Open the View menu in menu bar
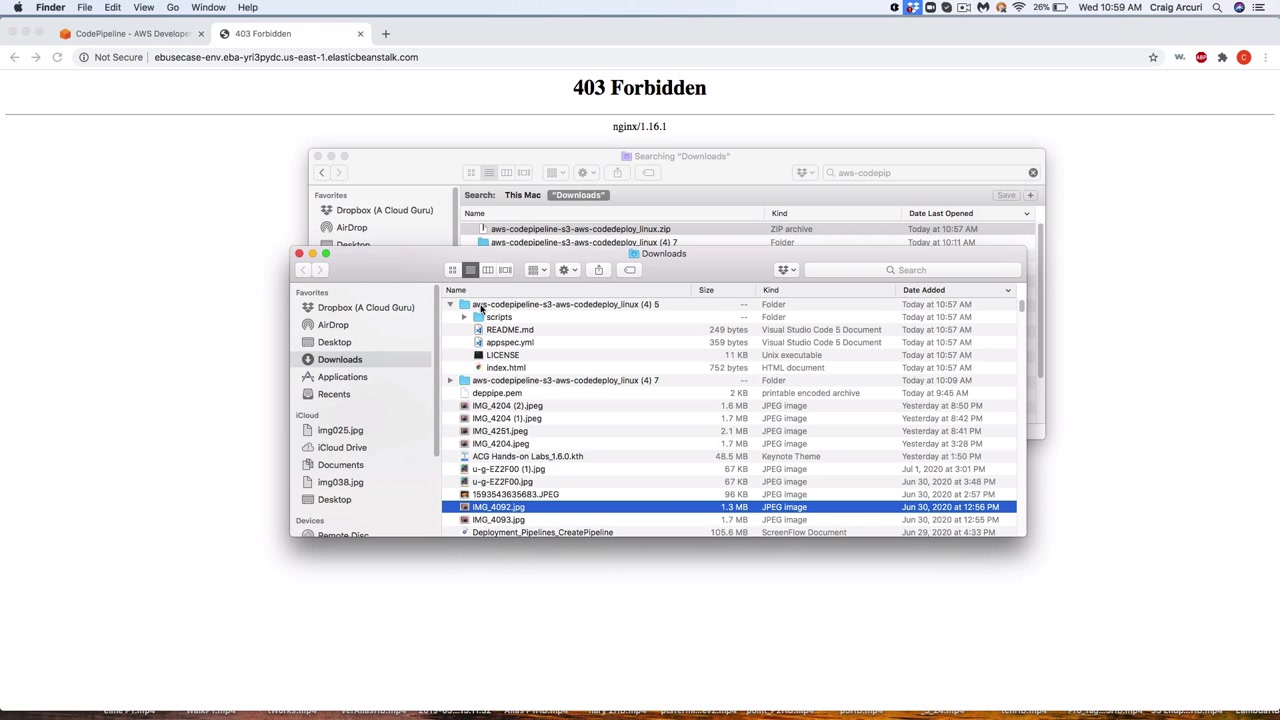Screen dimensions: 1280x720 (x=143, y=7)
